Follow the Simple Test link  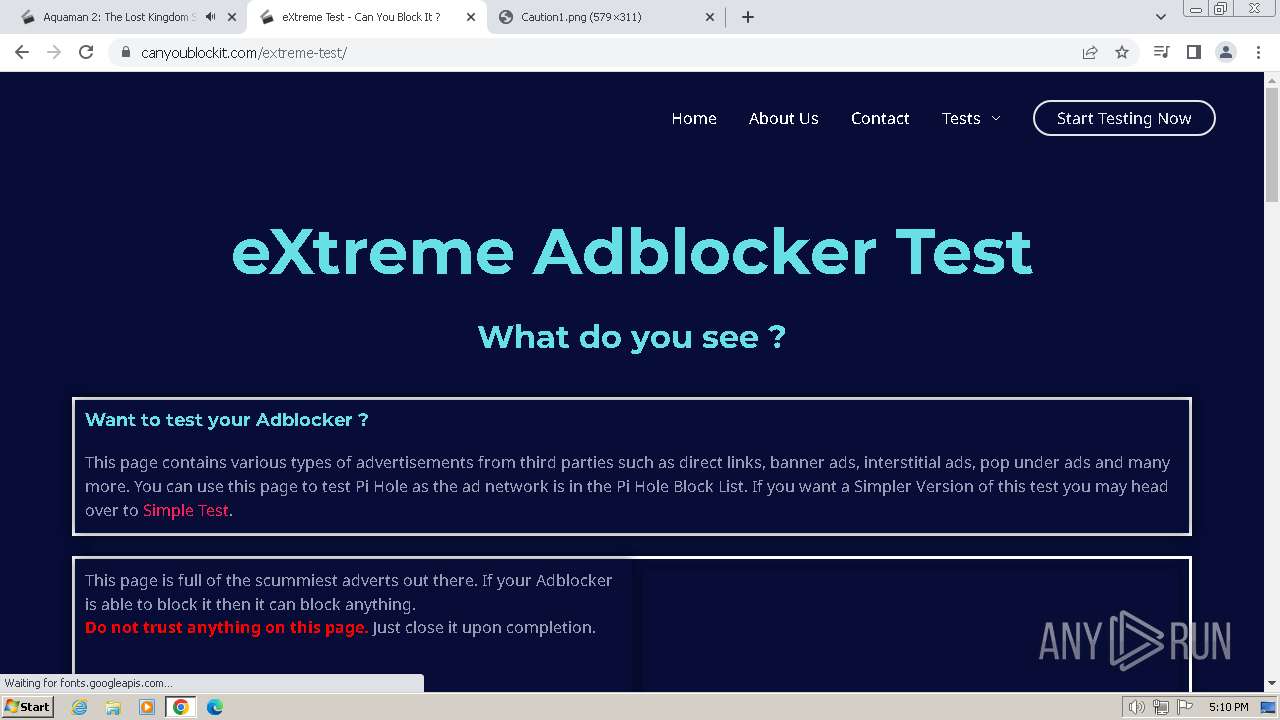[186, 510]
